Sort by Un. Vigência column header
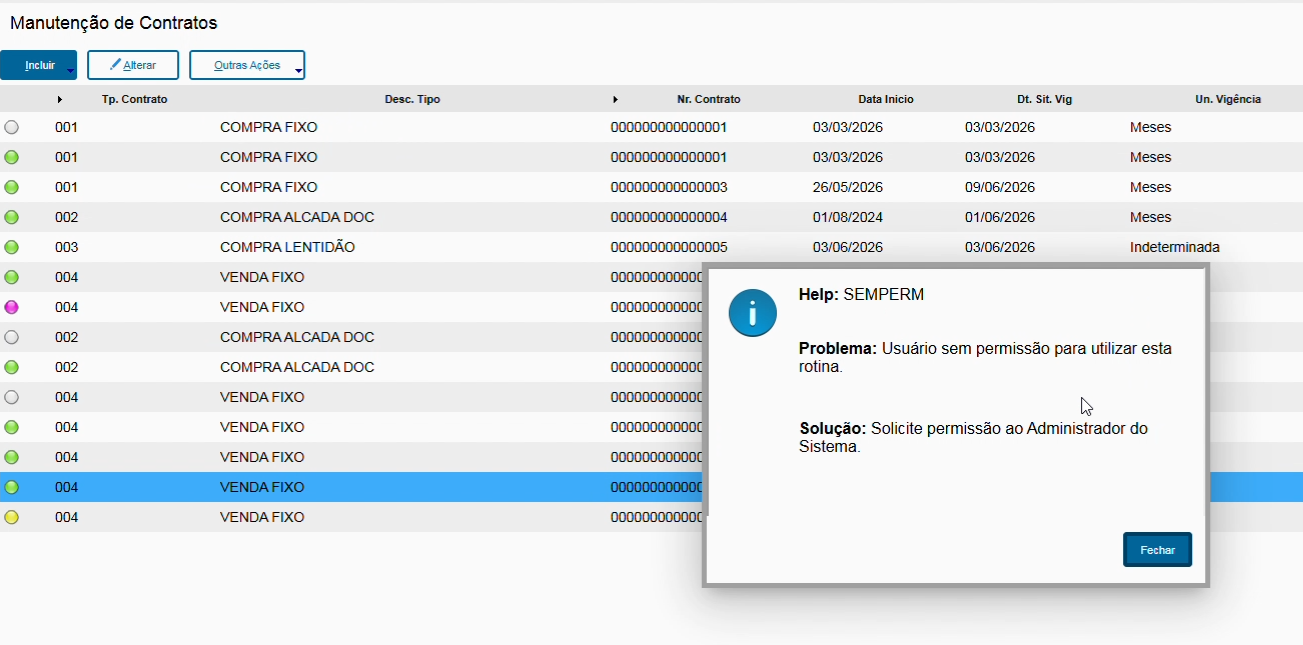The height and width of the screenshot is (645, 1303). click(x=1228, y=99)
